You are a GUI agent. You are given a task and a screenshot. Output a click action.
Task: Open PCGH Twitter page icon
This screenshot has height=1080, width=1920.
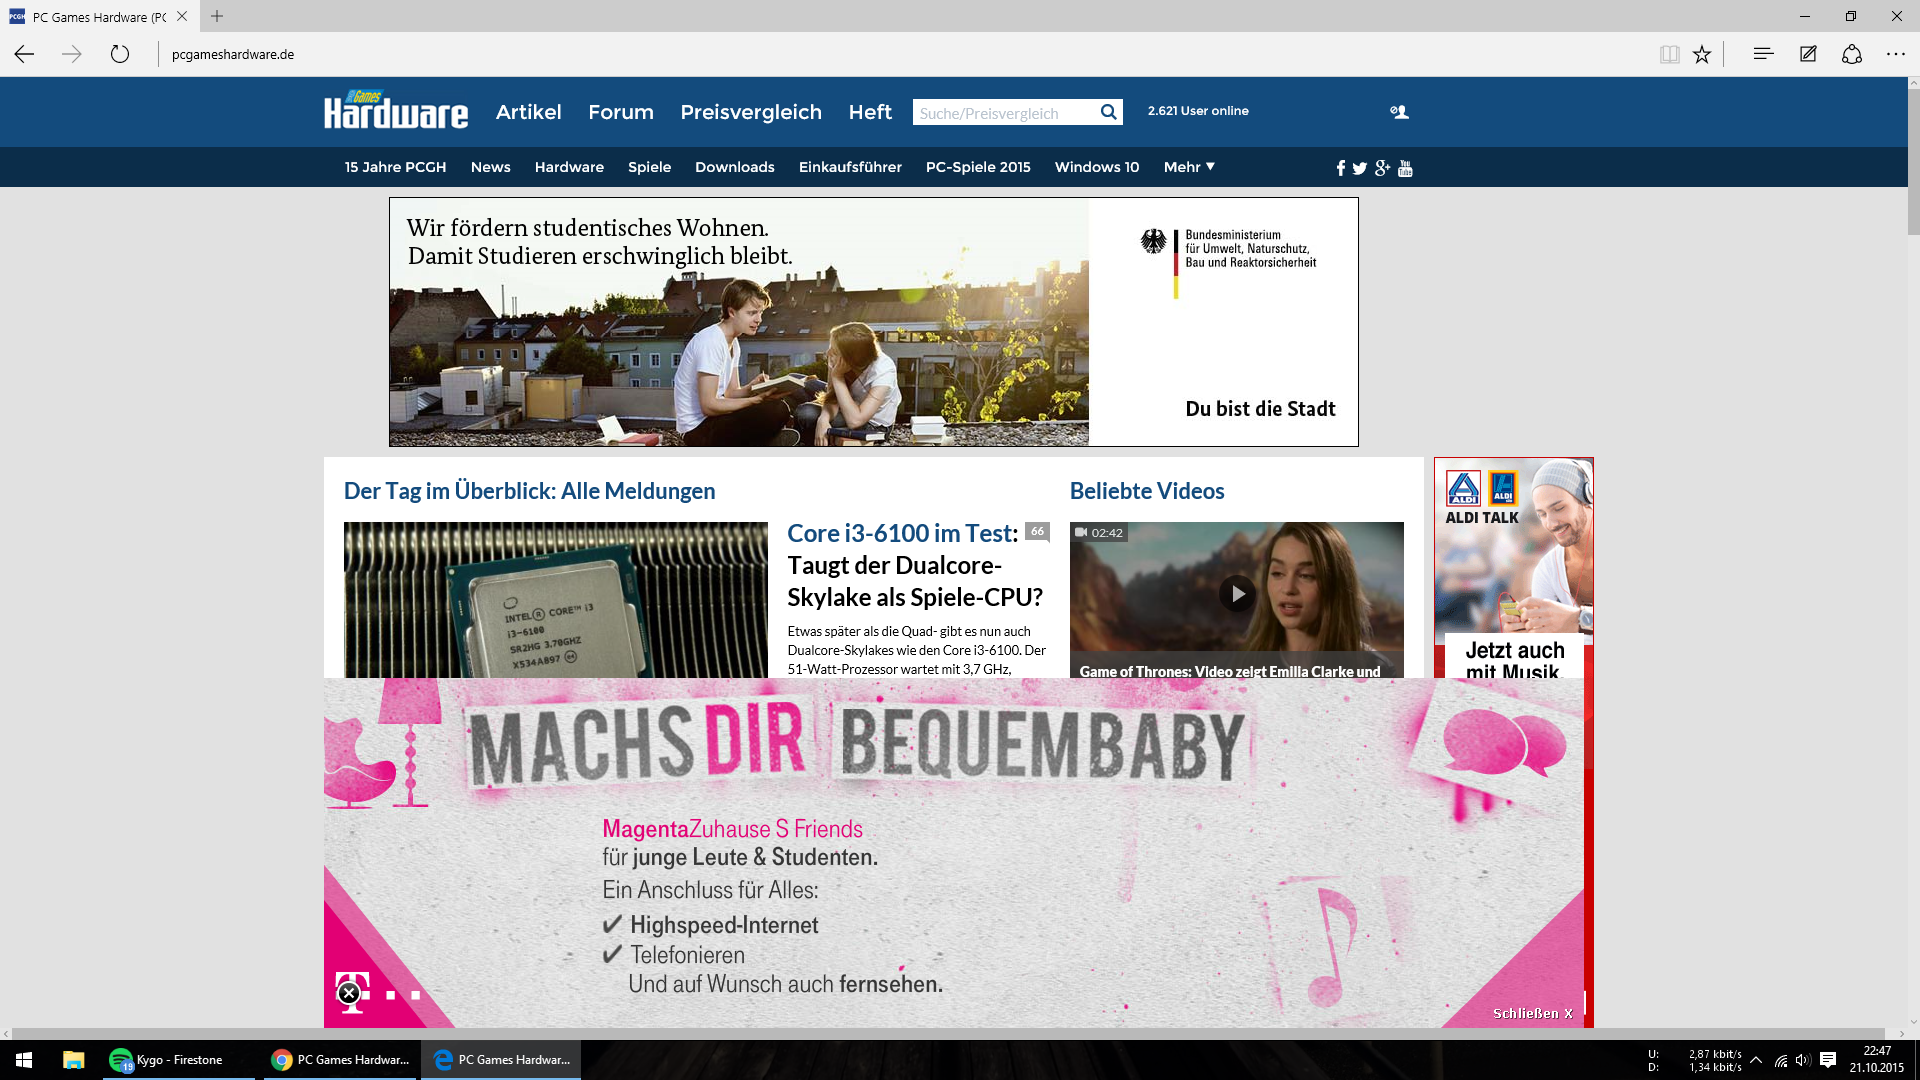1360,168
